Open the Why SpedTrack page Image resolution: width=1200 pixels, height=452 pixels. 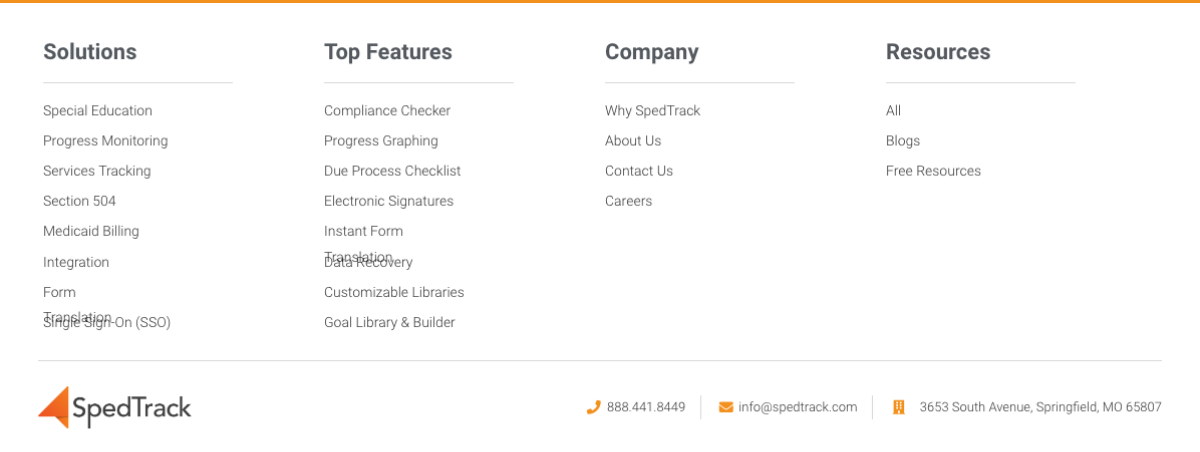point(653,111)
